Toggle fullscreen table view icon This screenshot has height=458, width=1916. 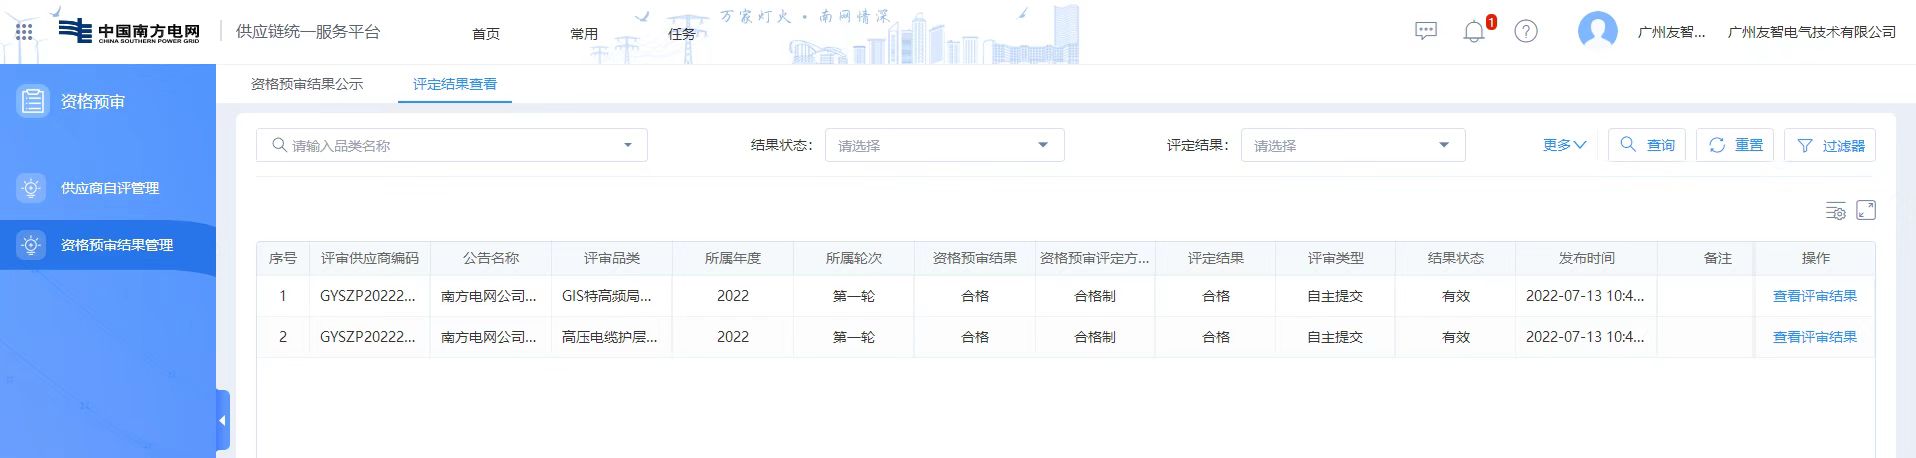click(x=1866, y=210)
